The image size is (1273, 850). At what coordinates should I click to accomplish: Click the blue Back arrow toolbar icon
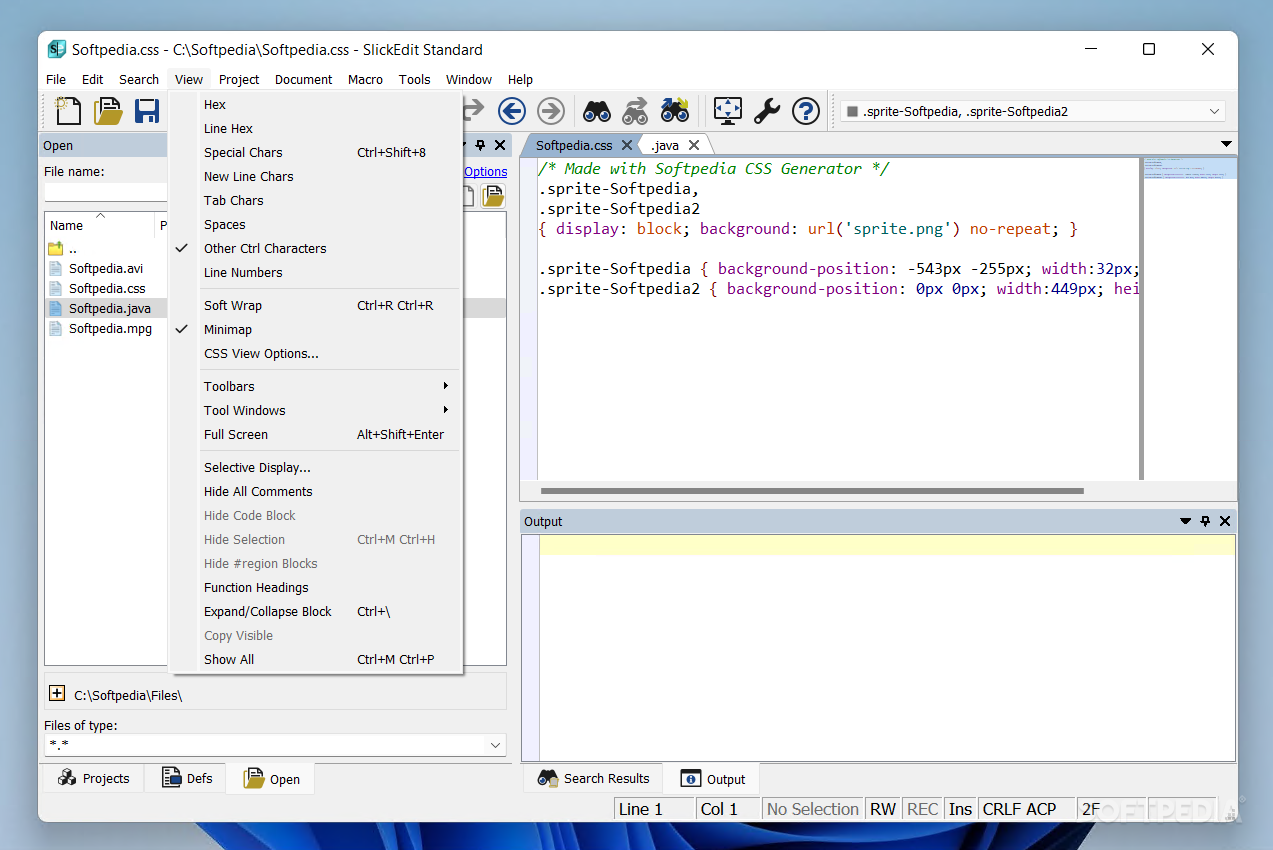[x=512, y=110]
